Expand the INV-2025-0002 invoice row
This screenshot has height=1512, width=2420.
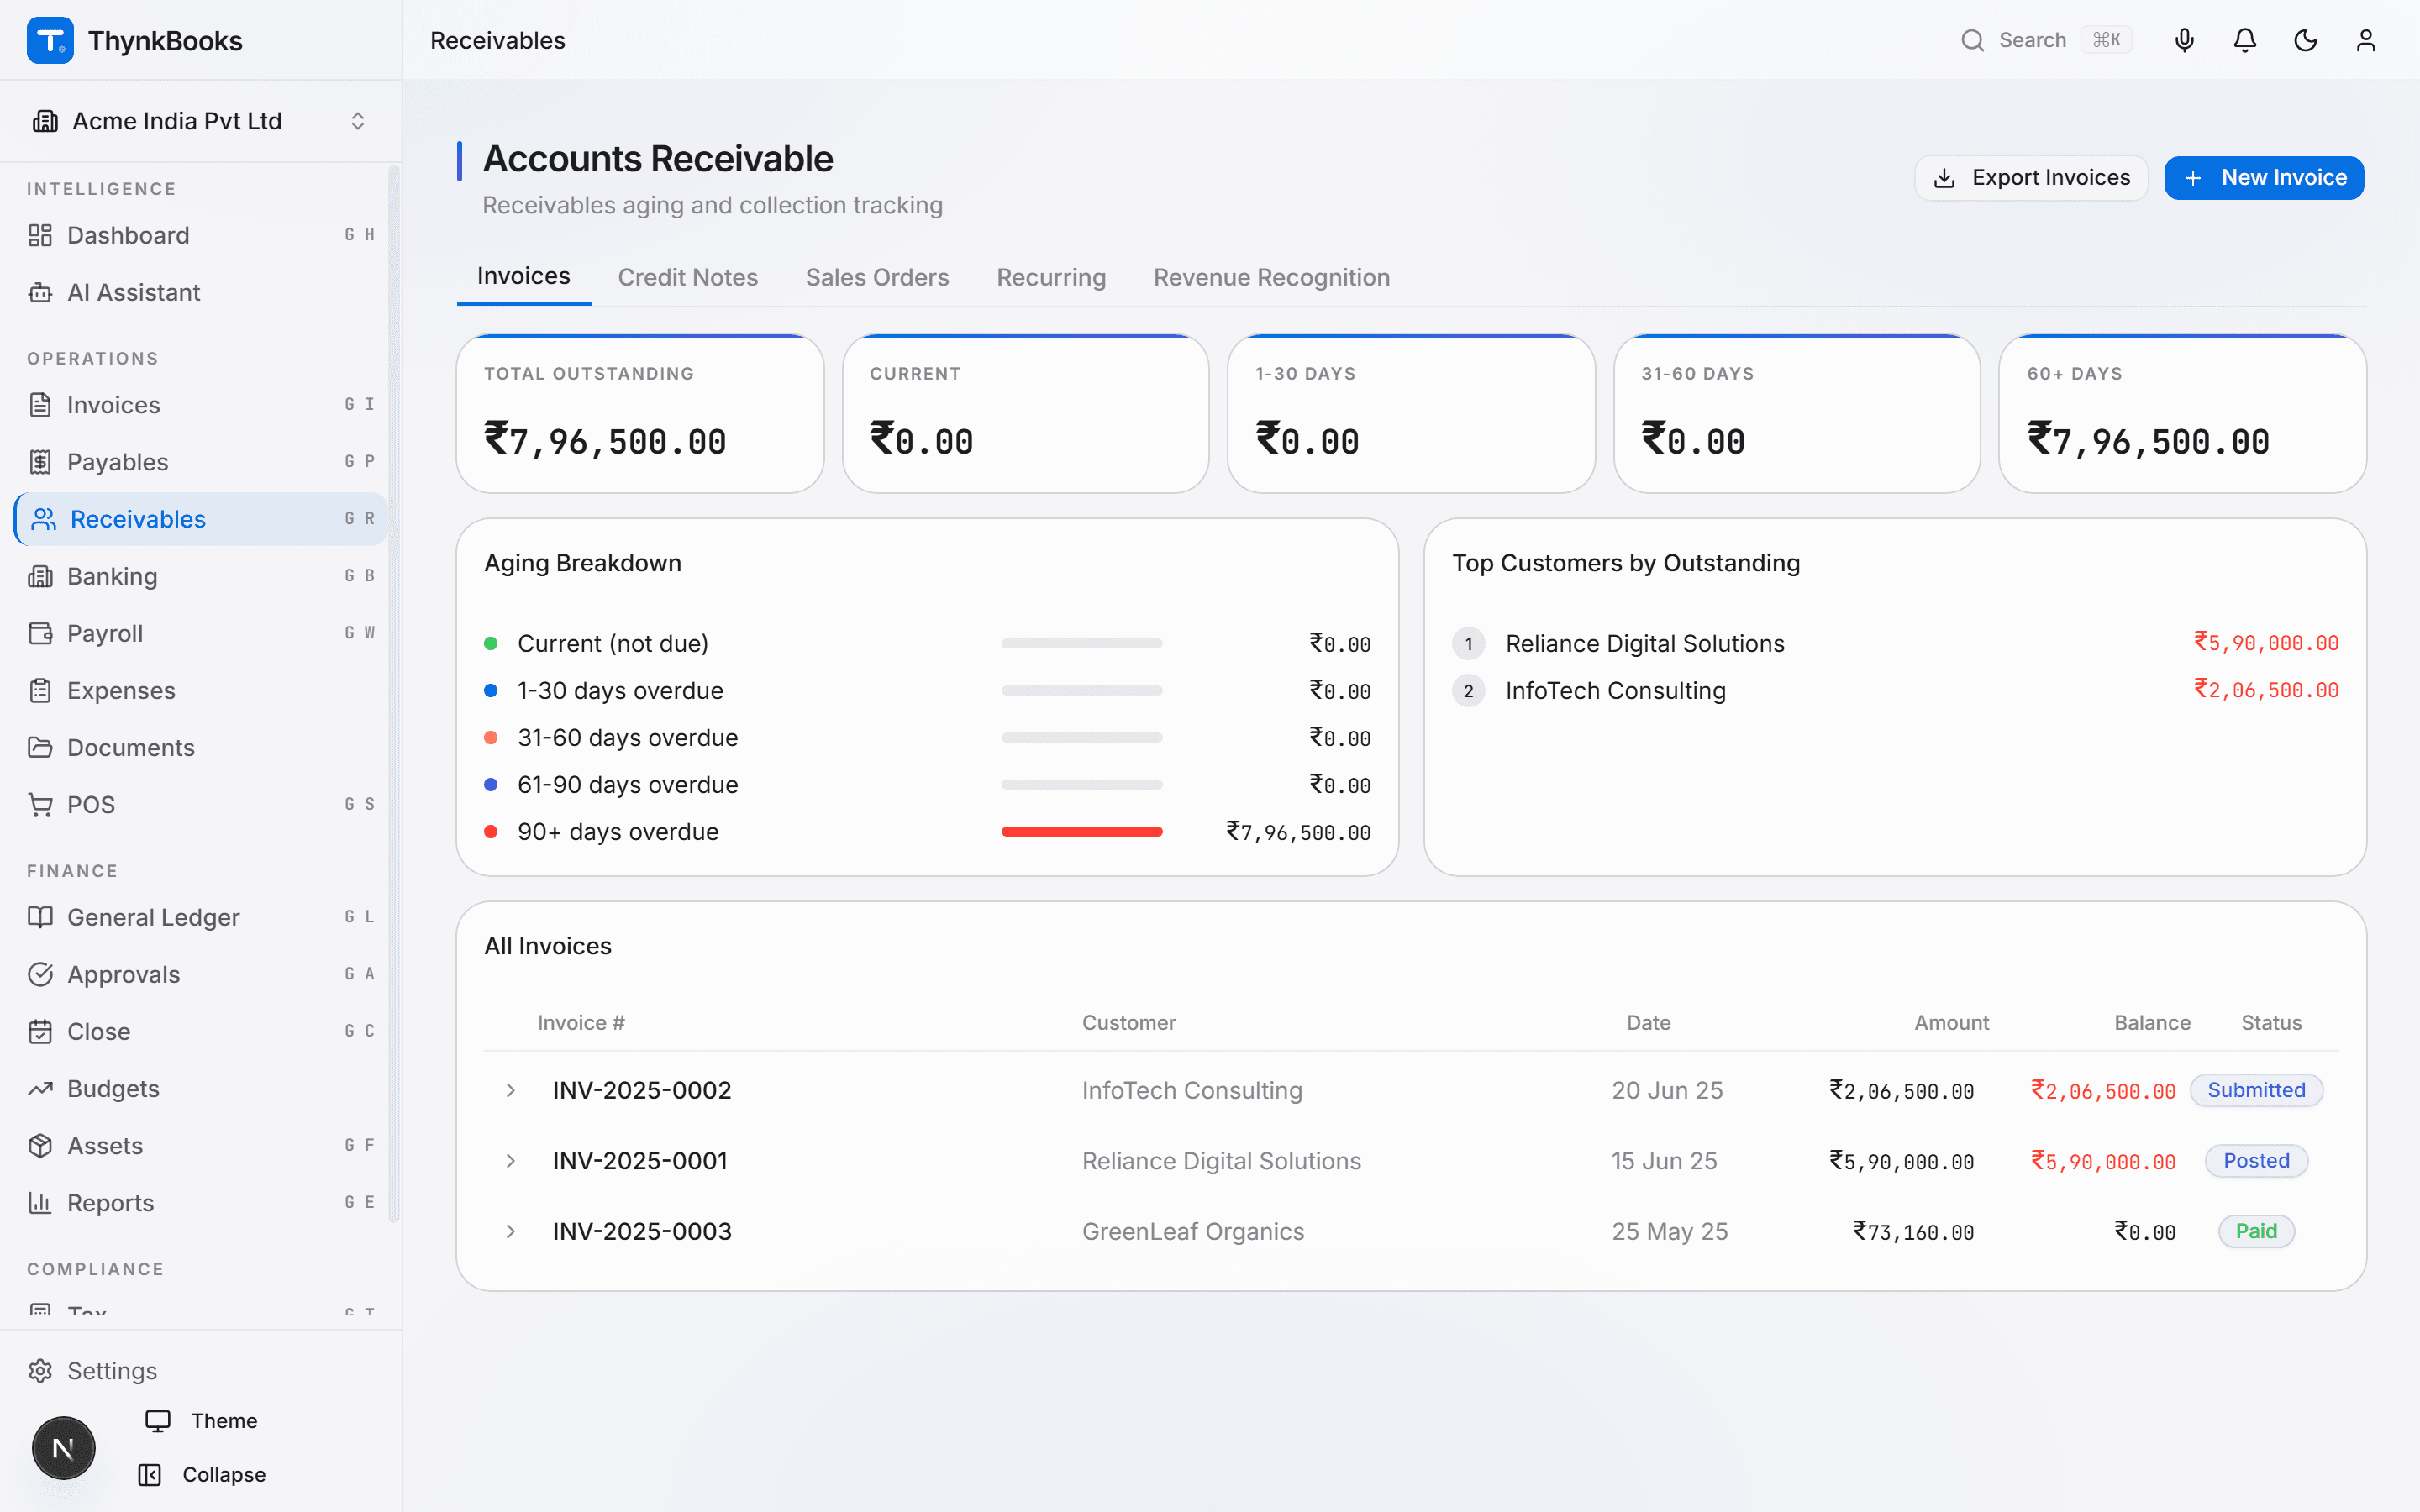pyautogui.click(x=510, y=1090)
